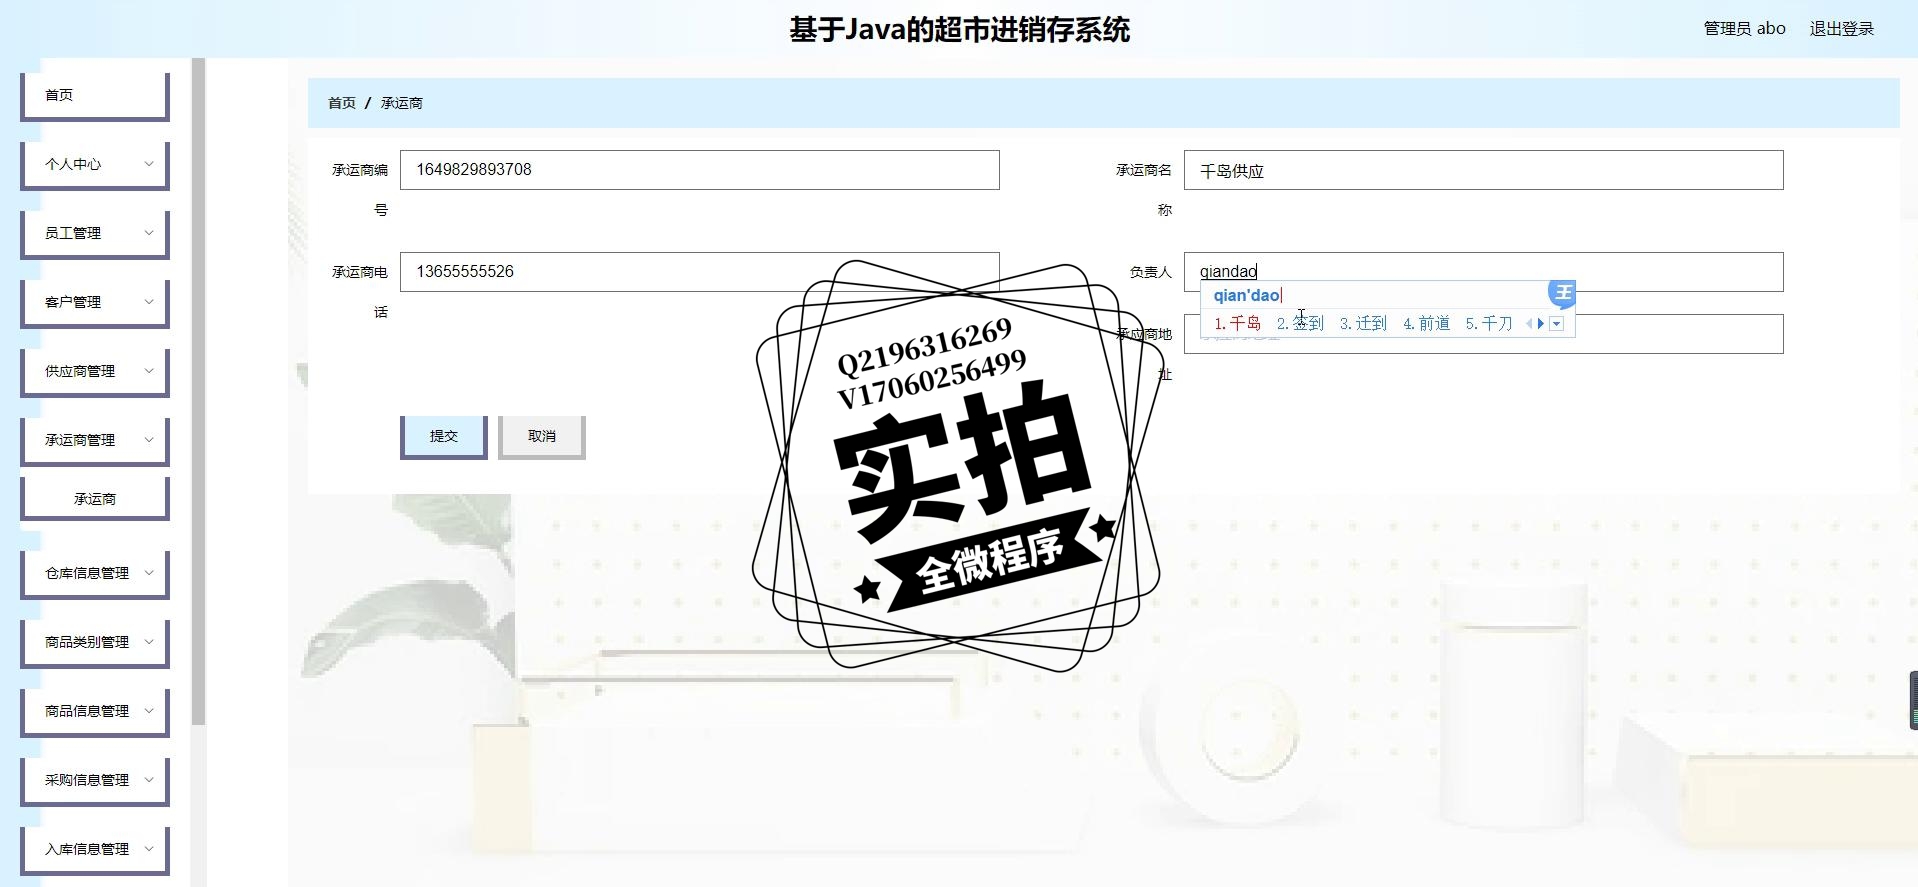Click the sidebar vertical scrollbar
Image resolution: width=1918 pixels, height=887 pixels.
tap(198, 391)
